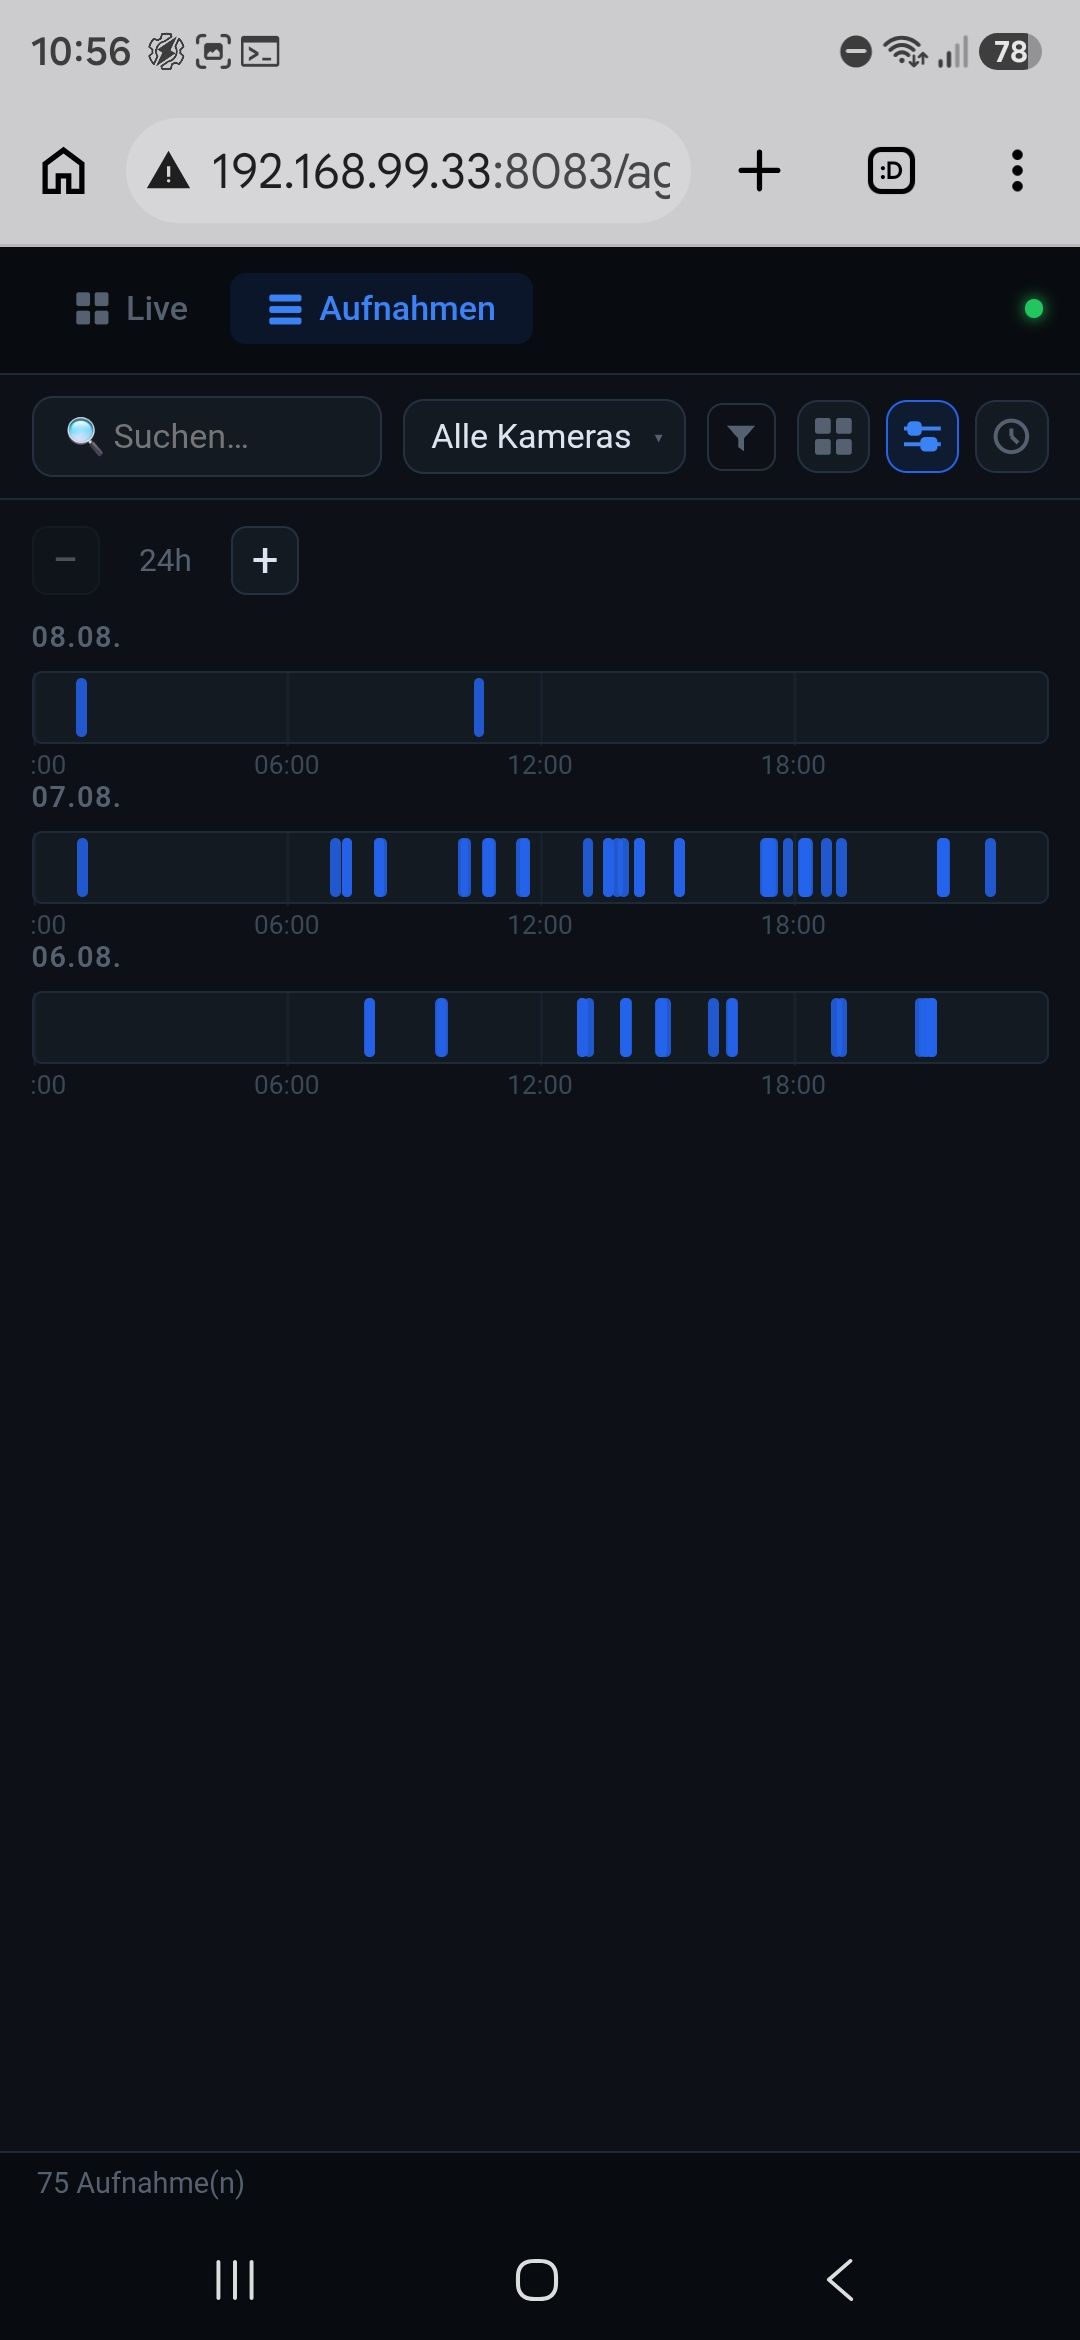This screenshot has height=2340, width=1080.
Task: Open the browser tab switcher
Action: [x=891, y=171]
